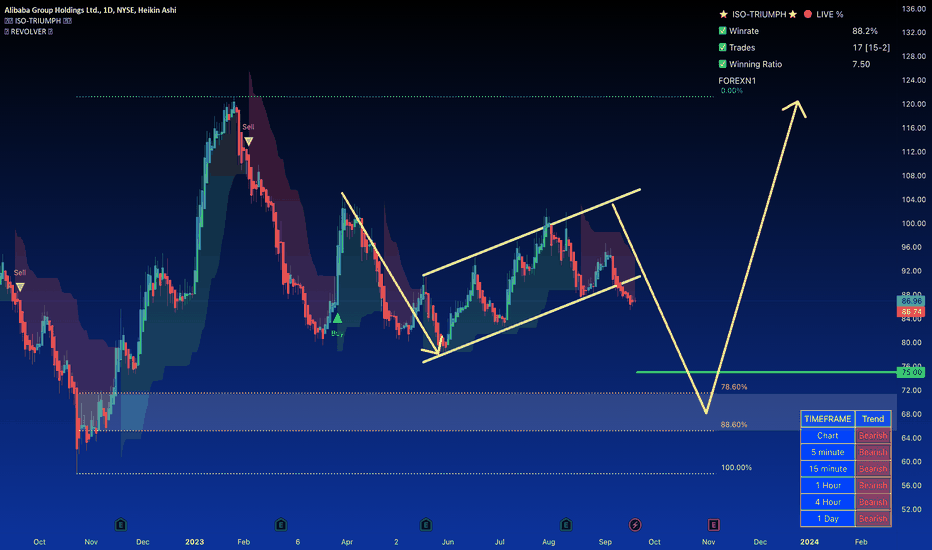Click the 7.50 winning ratio value
Image resolution: width=932 pixels, height=550 pixels.
[x=861, y=64]
